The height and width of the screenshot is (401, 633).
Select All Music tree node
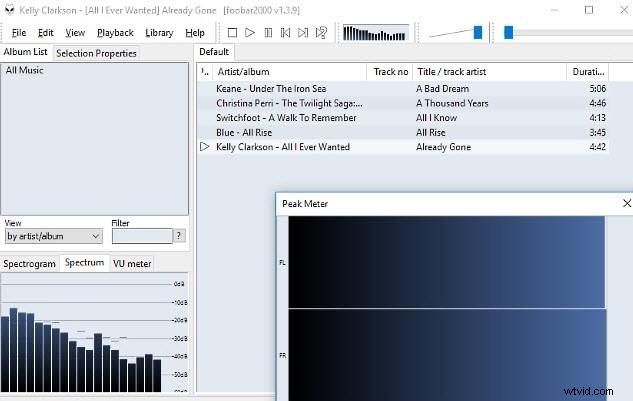click(x=25, y=70)
